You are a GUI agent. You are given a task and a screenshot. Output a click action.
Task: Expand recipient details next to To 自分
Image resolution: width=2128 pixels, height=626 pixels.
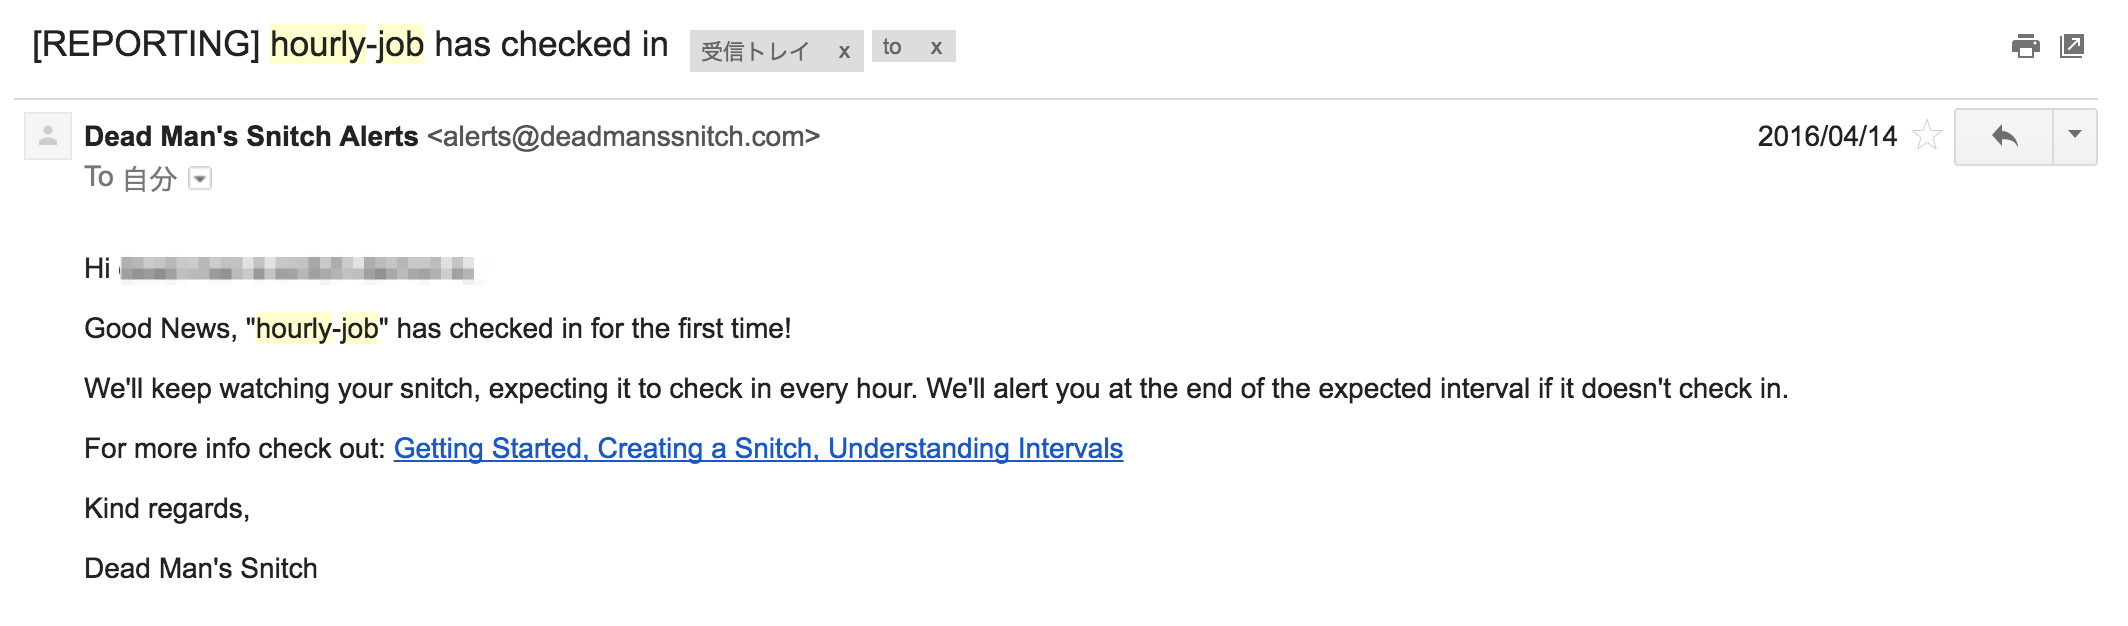[200, 179]
